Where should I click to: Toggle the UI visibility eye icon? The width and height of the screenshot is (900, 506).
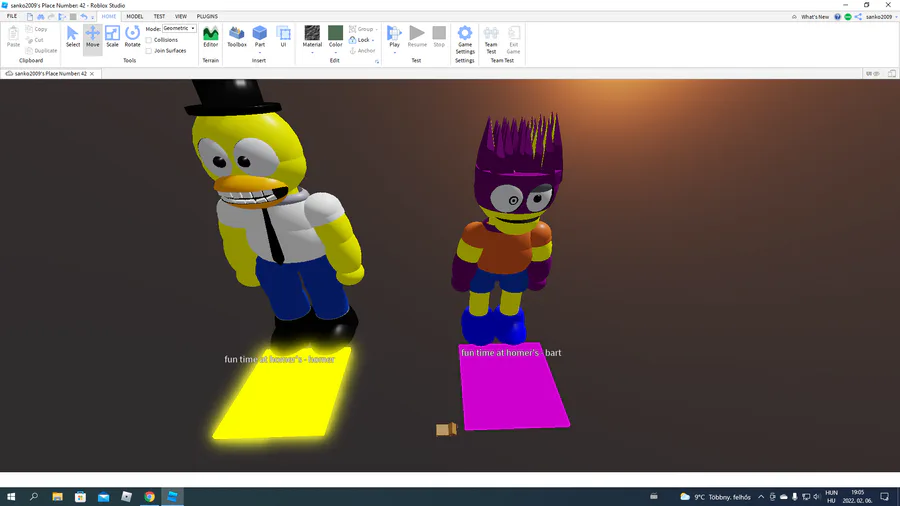872,73
